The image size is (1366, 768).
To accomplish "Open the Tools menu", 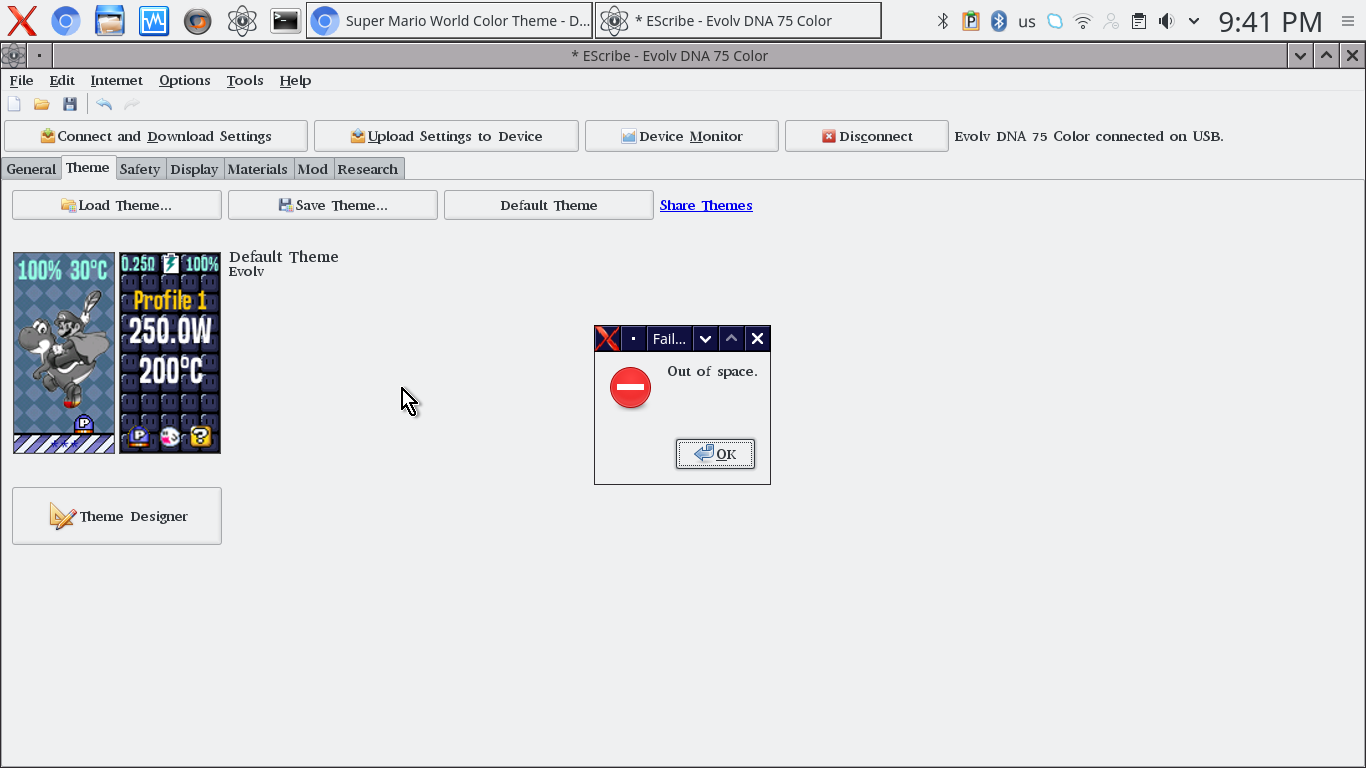I will click(x=244, y=80).
